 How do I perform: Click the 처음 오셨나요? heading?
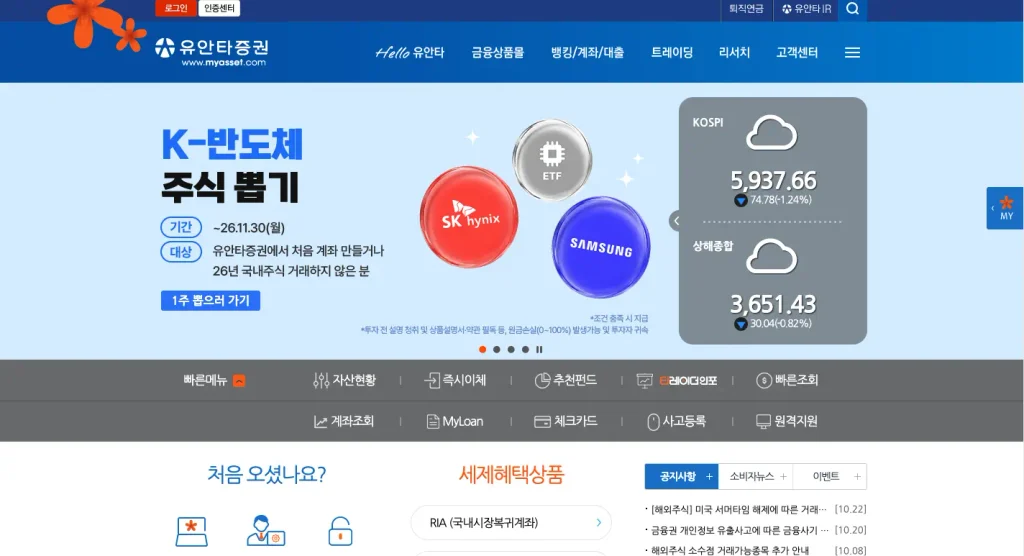point(266,474)
